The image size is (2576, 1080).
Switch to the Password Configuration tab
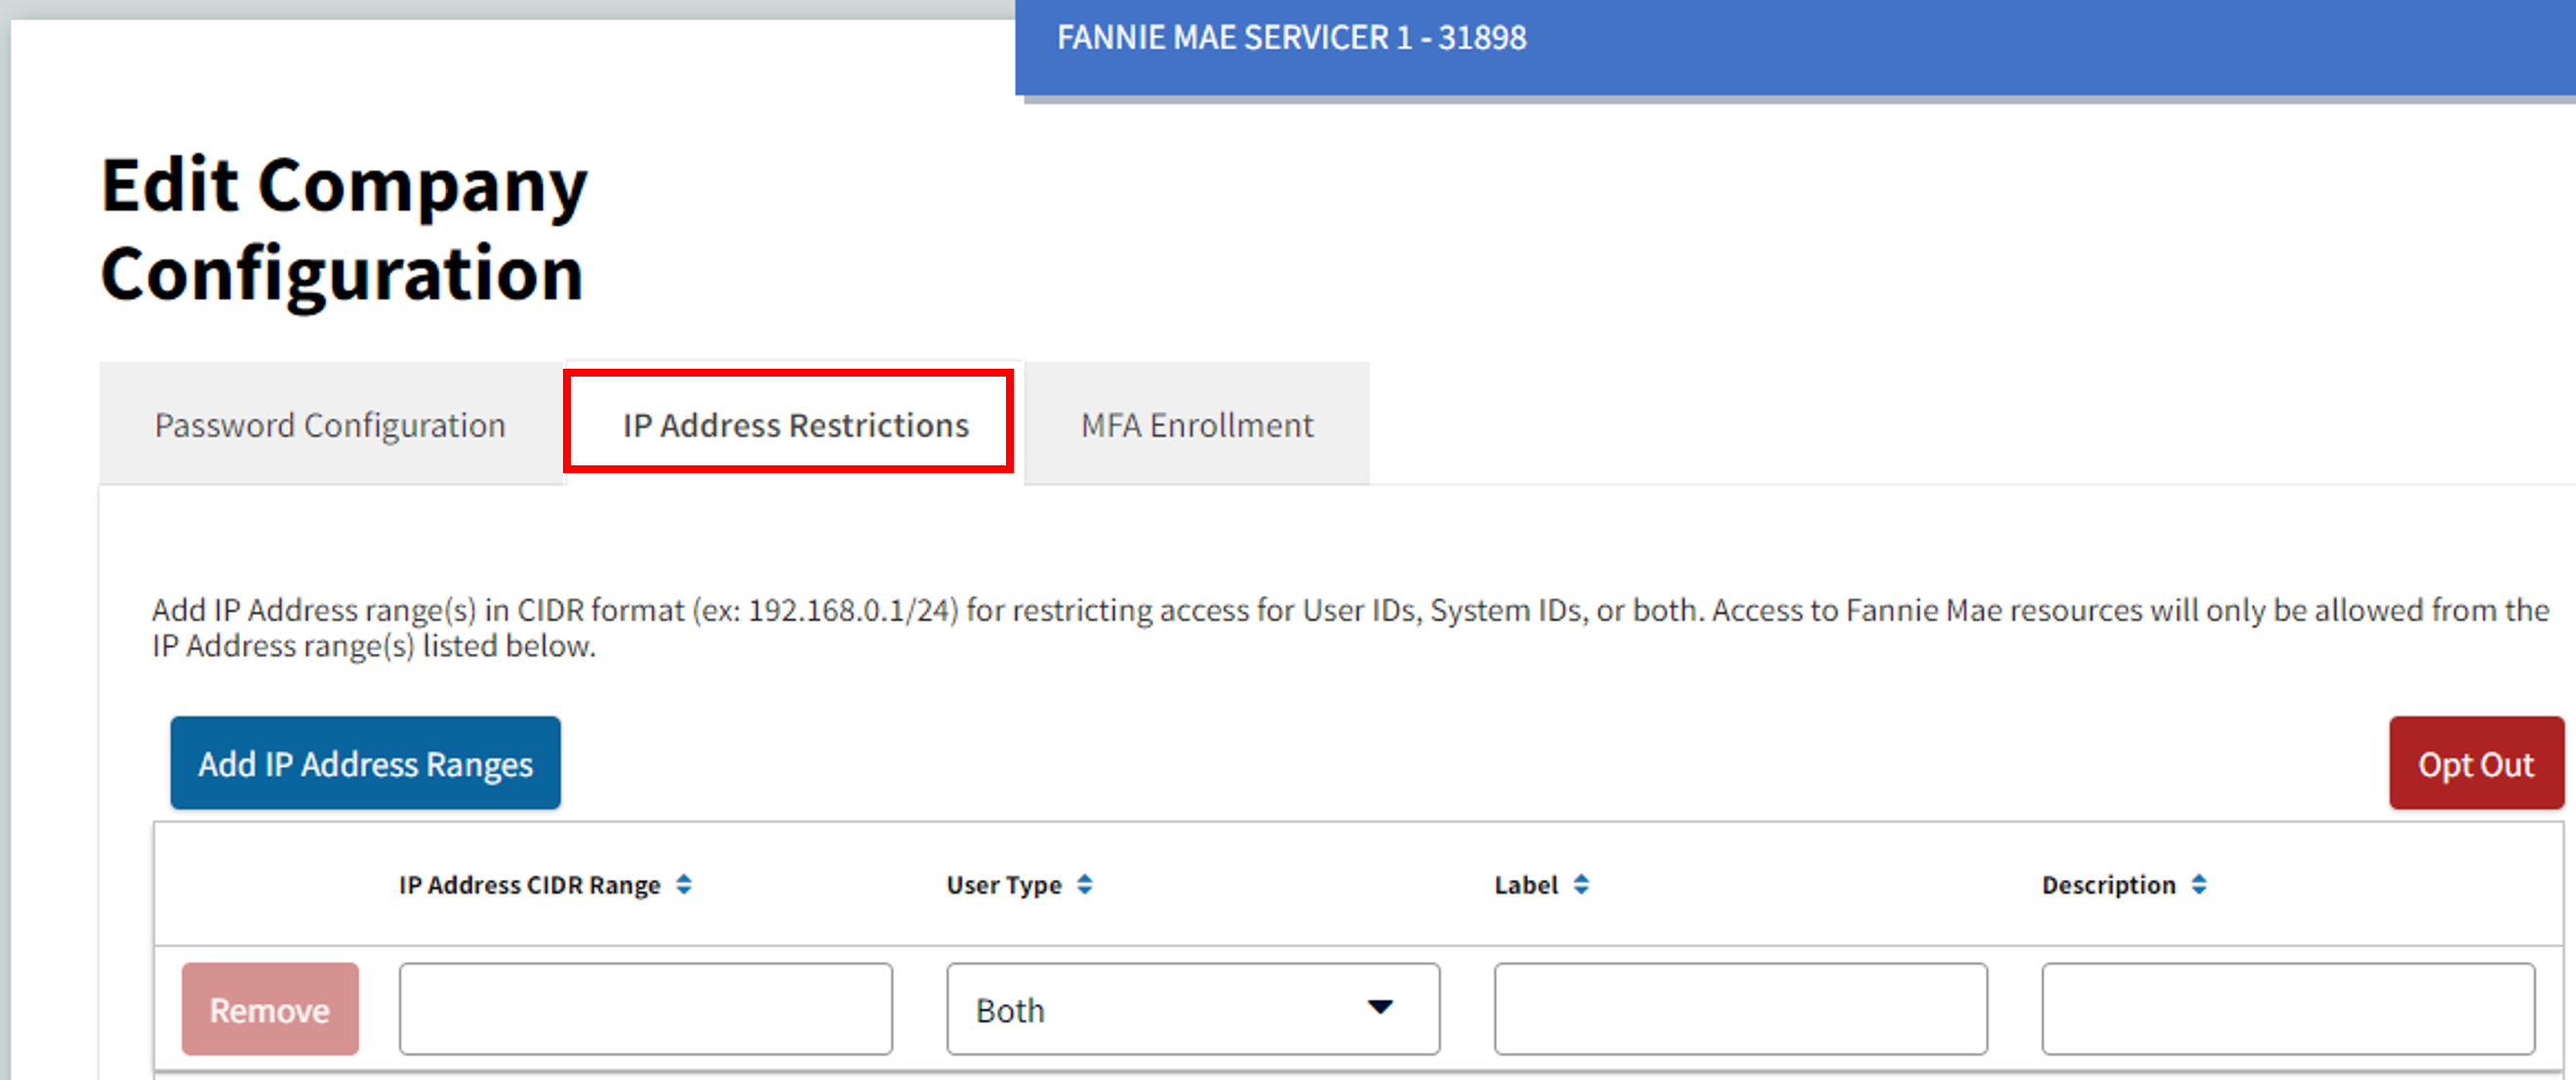point(330,424)
